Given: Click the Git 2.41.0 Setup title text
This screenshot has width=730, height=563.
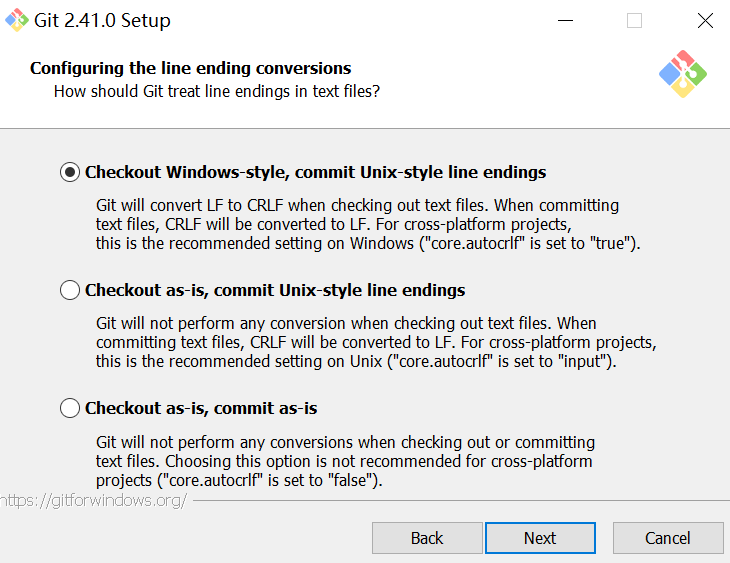Looking at the screenshot, I should 102,20.
